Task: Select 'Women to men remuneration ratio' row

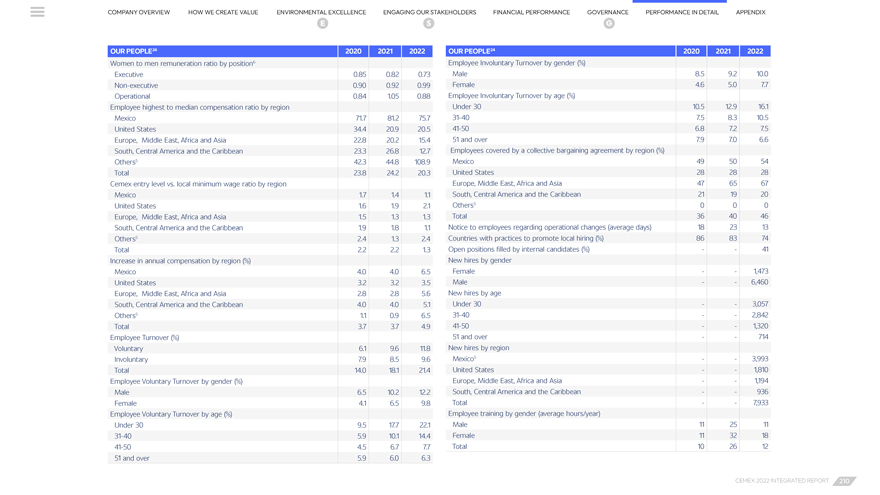Action: (x=270, y=63)
